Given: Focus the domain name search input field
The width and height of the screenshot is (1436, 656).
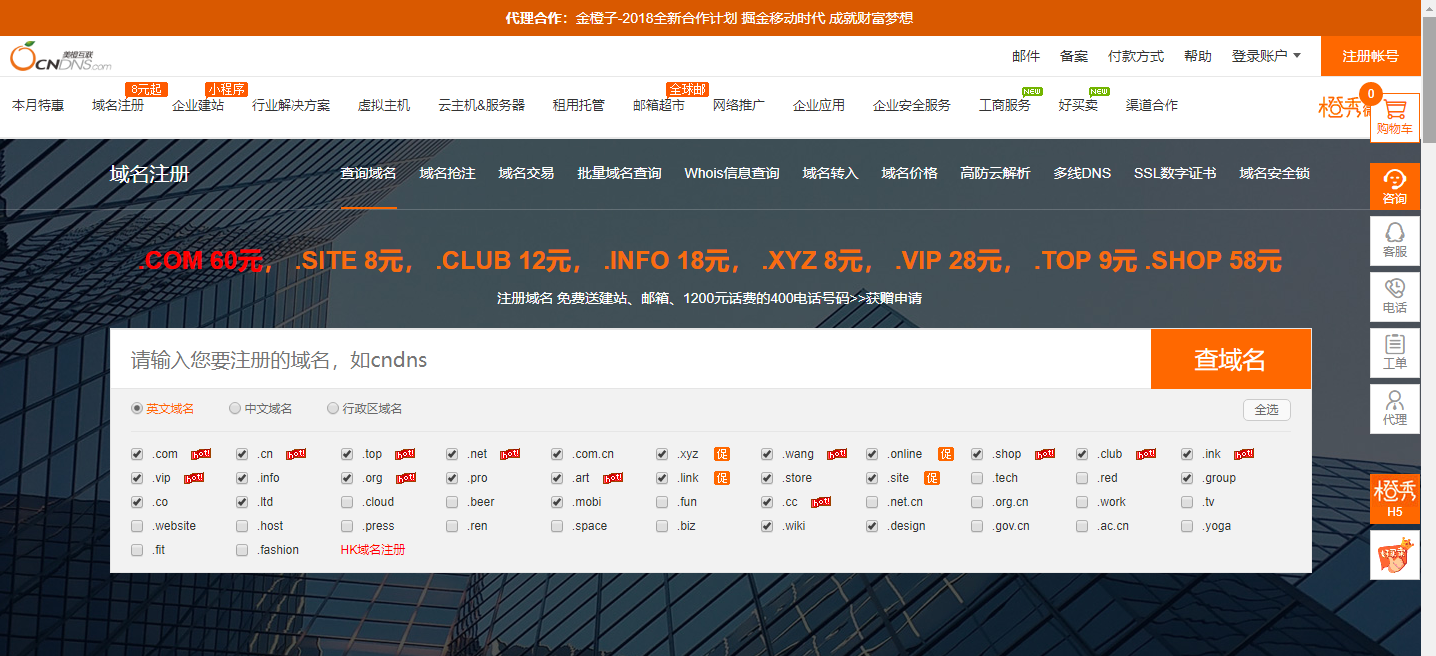Looking at the screenshot, I should [630, 359].
